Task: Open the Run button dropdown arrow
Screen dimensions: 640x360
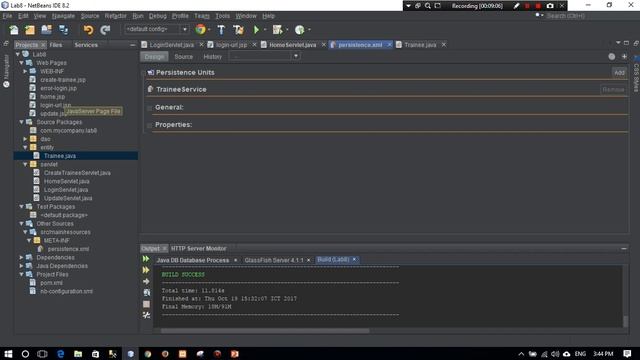Action: tap(265, 29)
